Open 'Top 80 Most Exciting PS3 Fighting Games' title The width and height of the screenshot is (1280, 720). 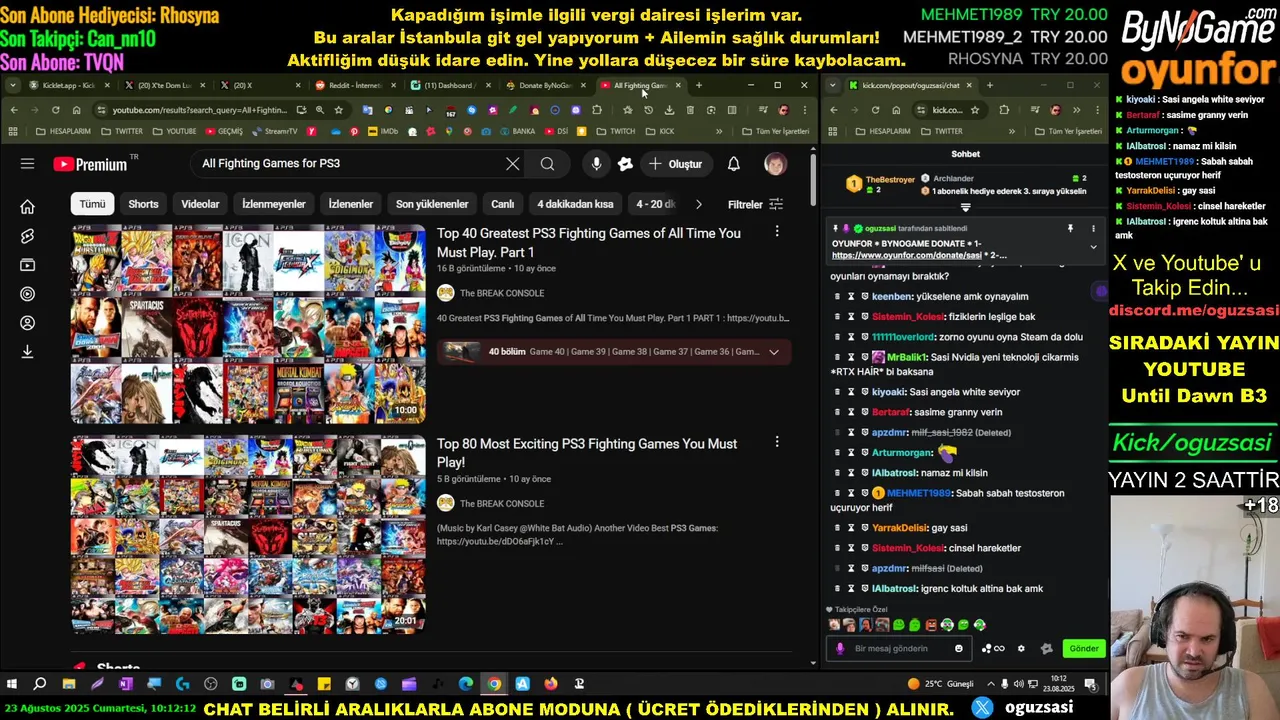point(587,453)
